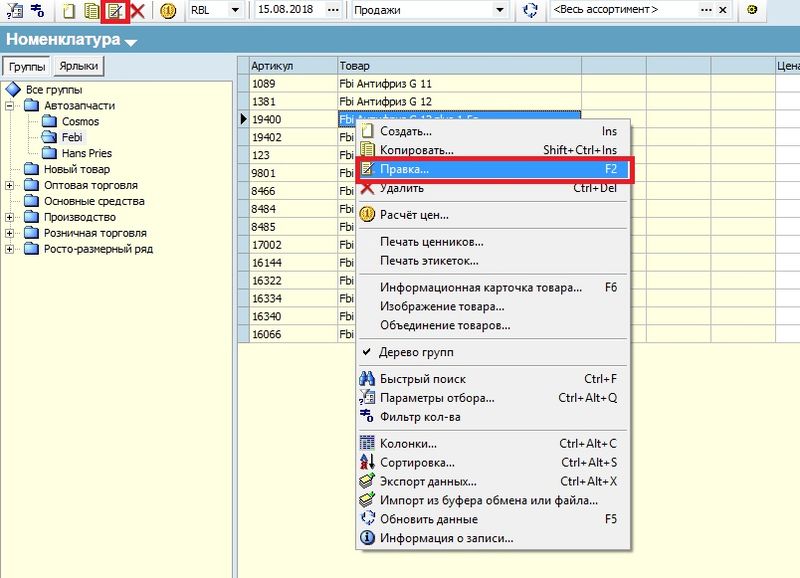800x578 pixels.
Task: Expand the Розничная торговля tree group
Action: tap(10, 233)
